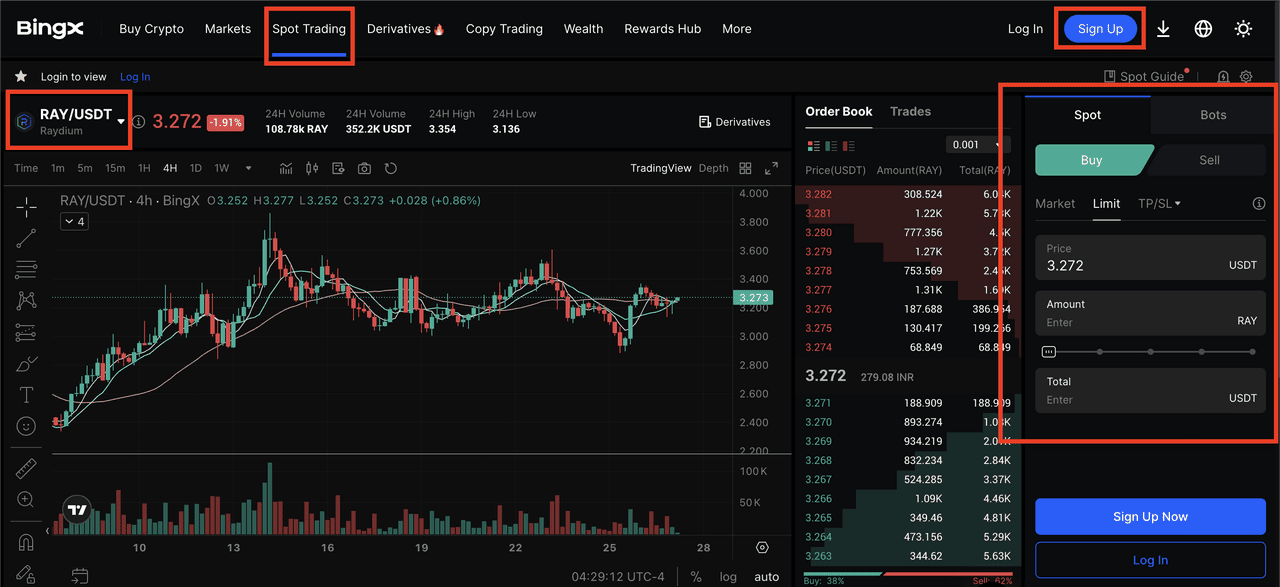Viewport: 1280px width, 587px height.
Task: Open the emoji sticker tool
Action: pos(27,426)
